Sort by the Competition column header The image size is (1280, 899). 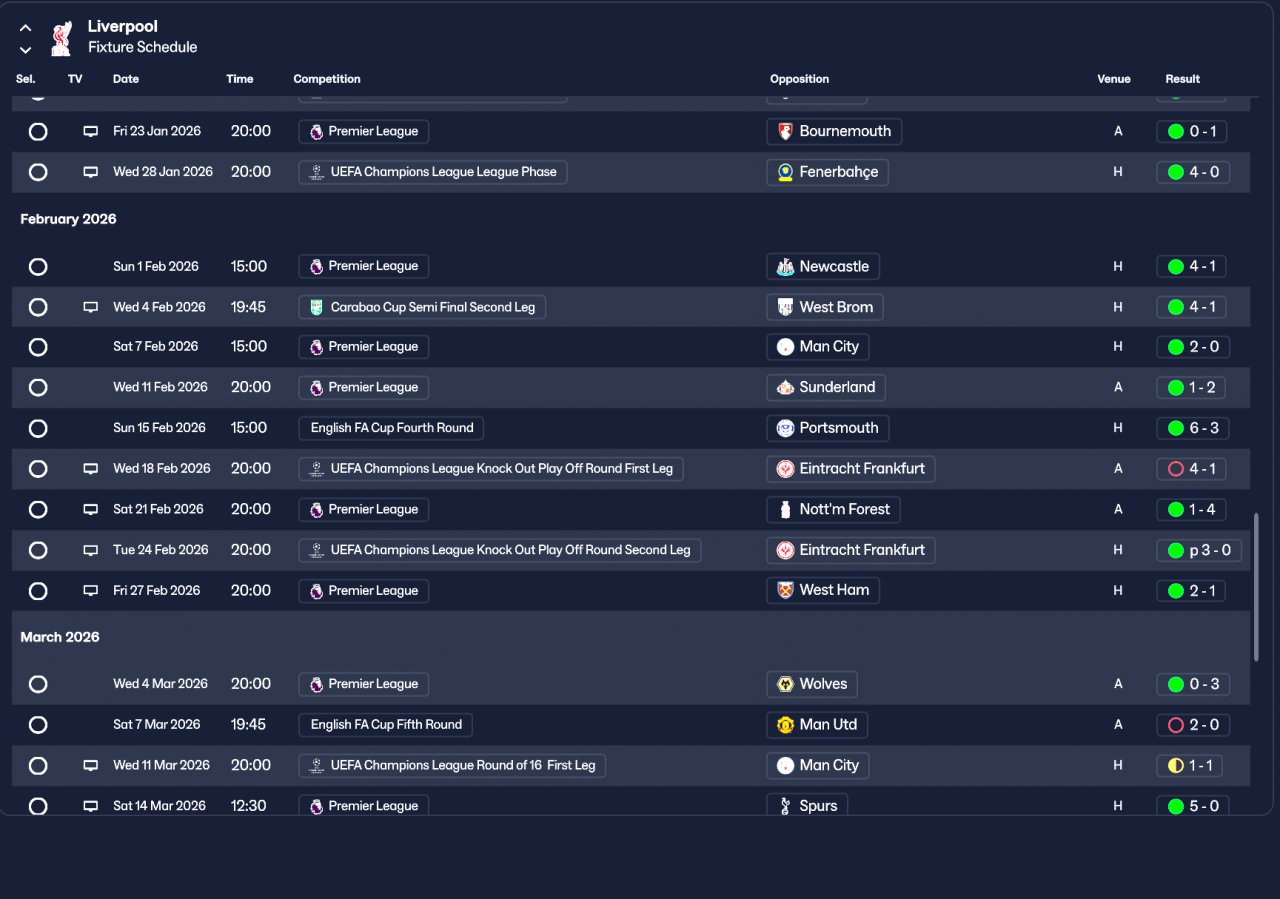click(x=327, y=79)
